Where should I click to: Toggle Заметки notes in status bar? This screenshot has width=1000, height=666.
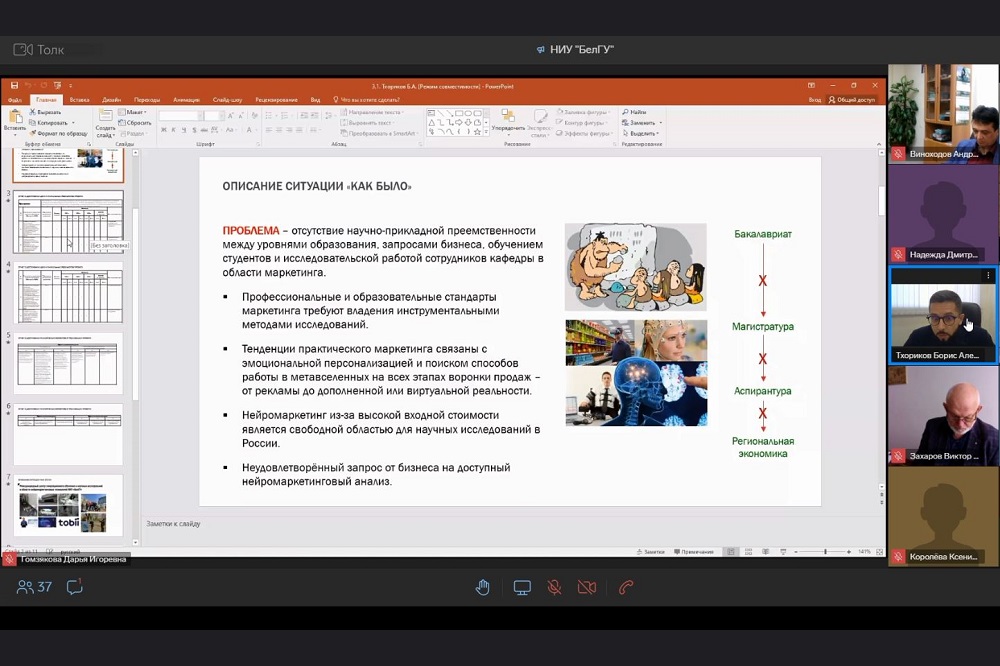(651, 552)
